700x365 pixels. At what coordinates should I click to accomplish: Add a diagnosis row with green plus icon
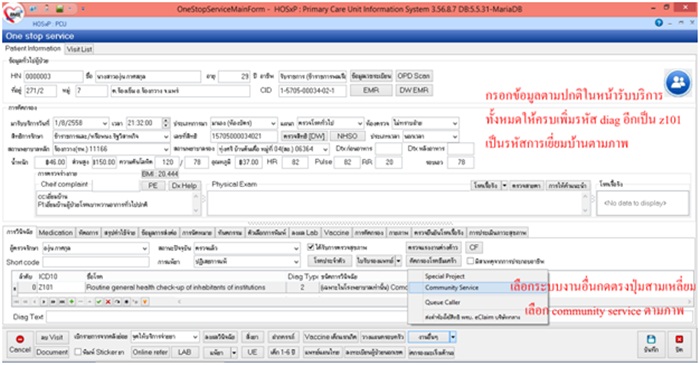point(71,302)
